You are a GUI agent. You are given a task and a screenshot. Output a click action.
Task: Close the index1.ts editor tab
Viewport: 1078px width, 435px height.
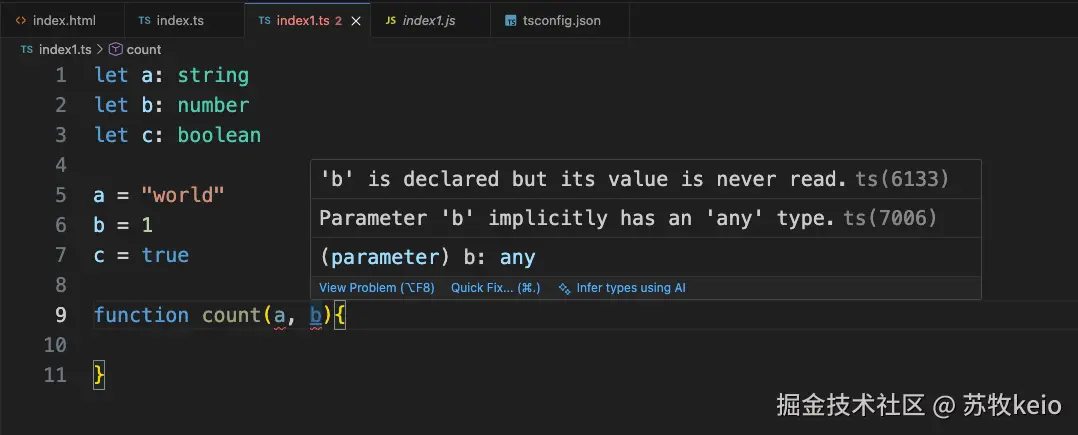(356, 20)
